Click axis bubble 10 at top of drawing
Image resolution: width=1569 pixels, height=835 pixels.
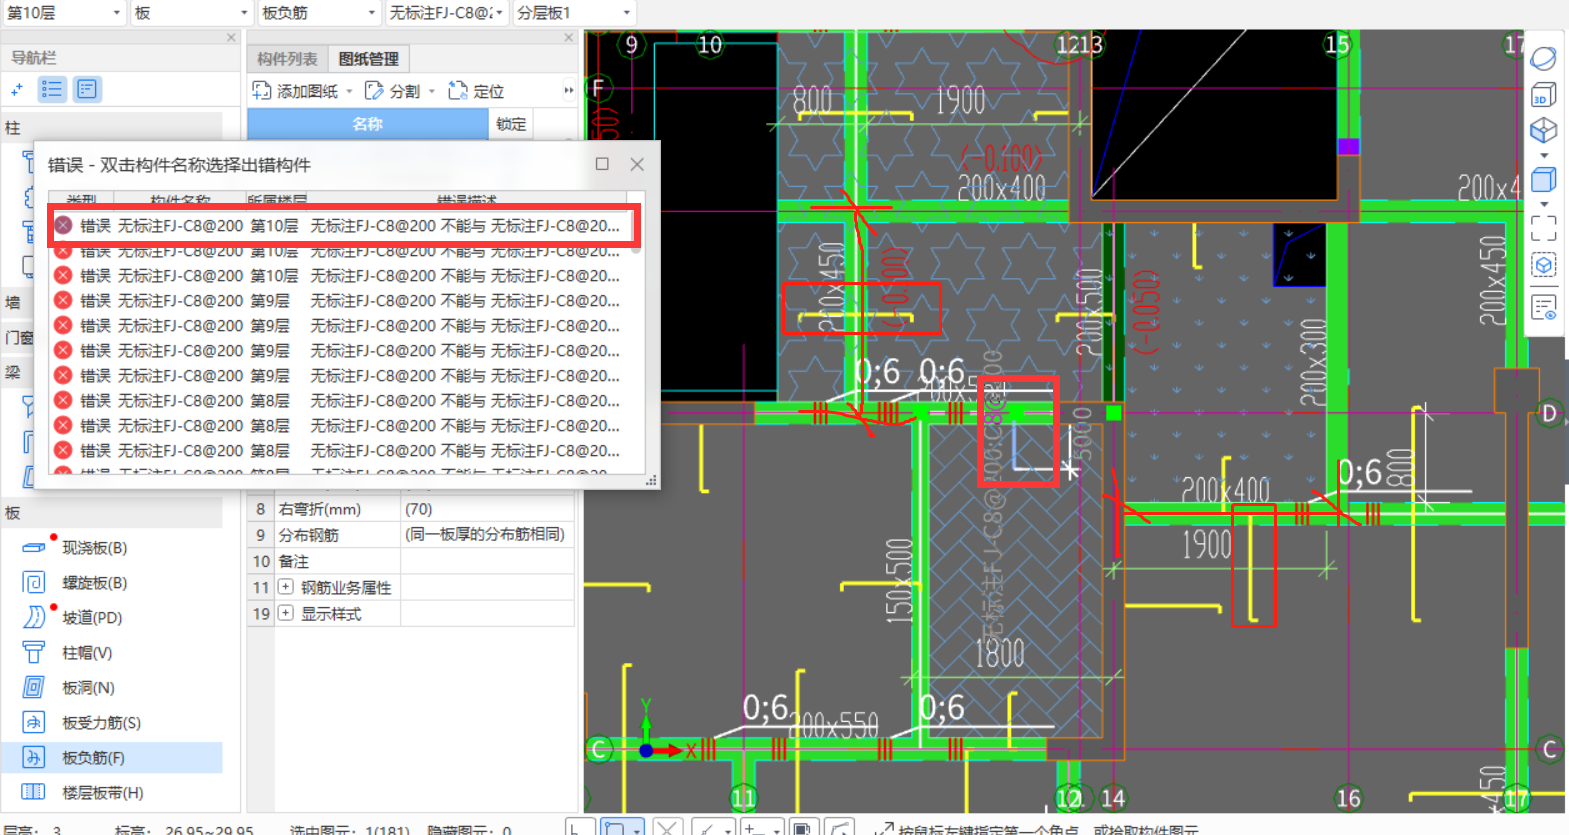click(x=710, y=45)
